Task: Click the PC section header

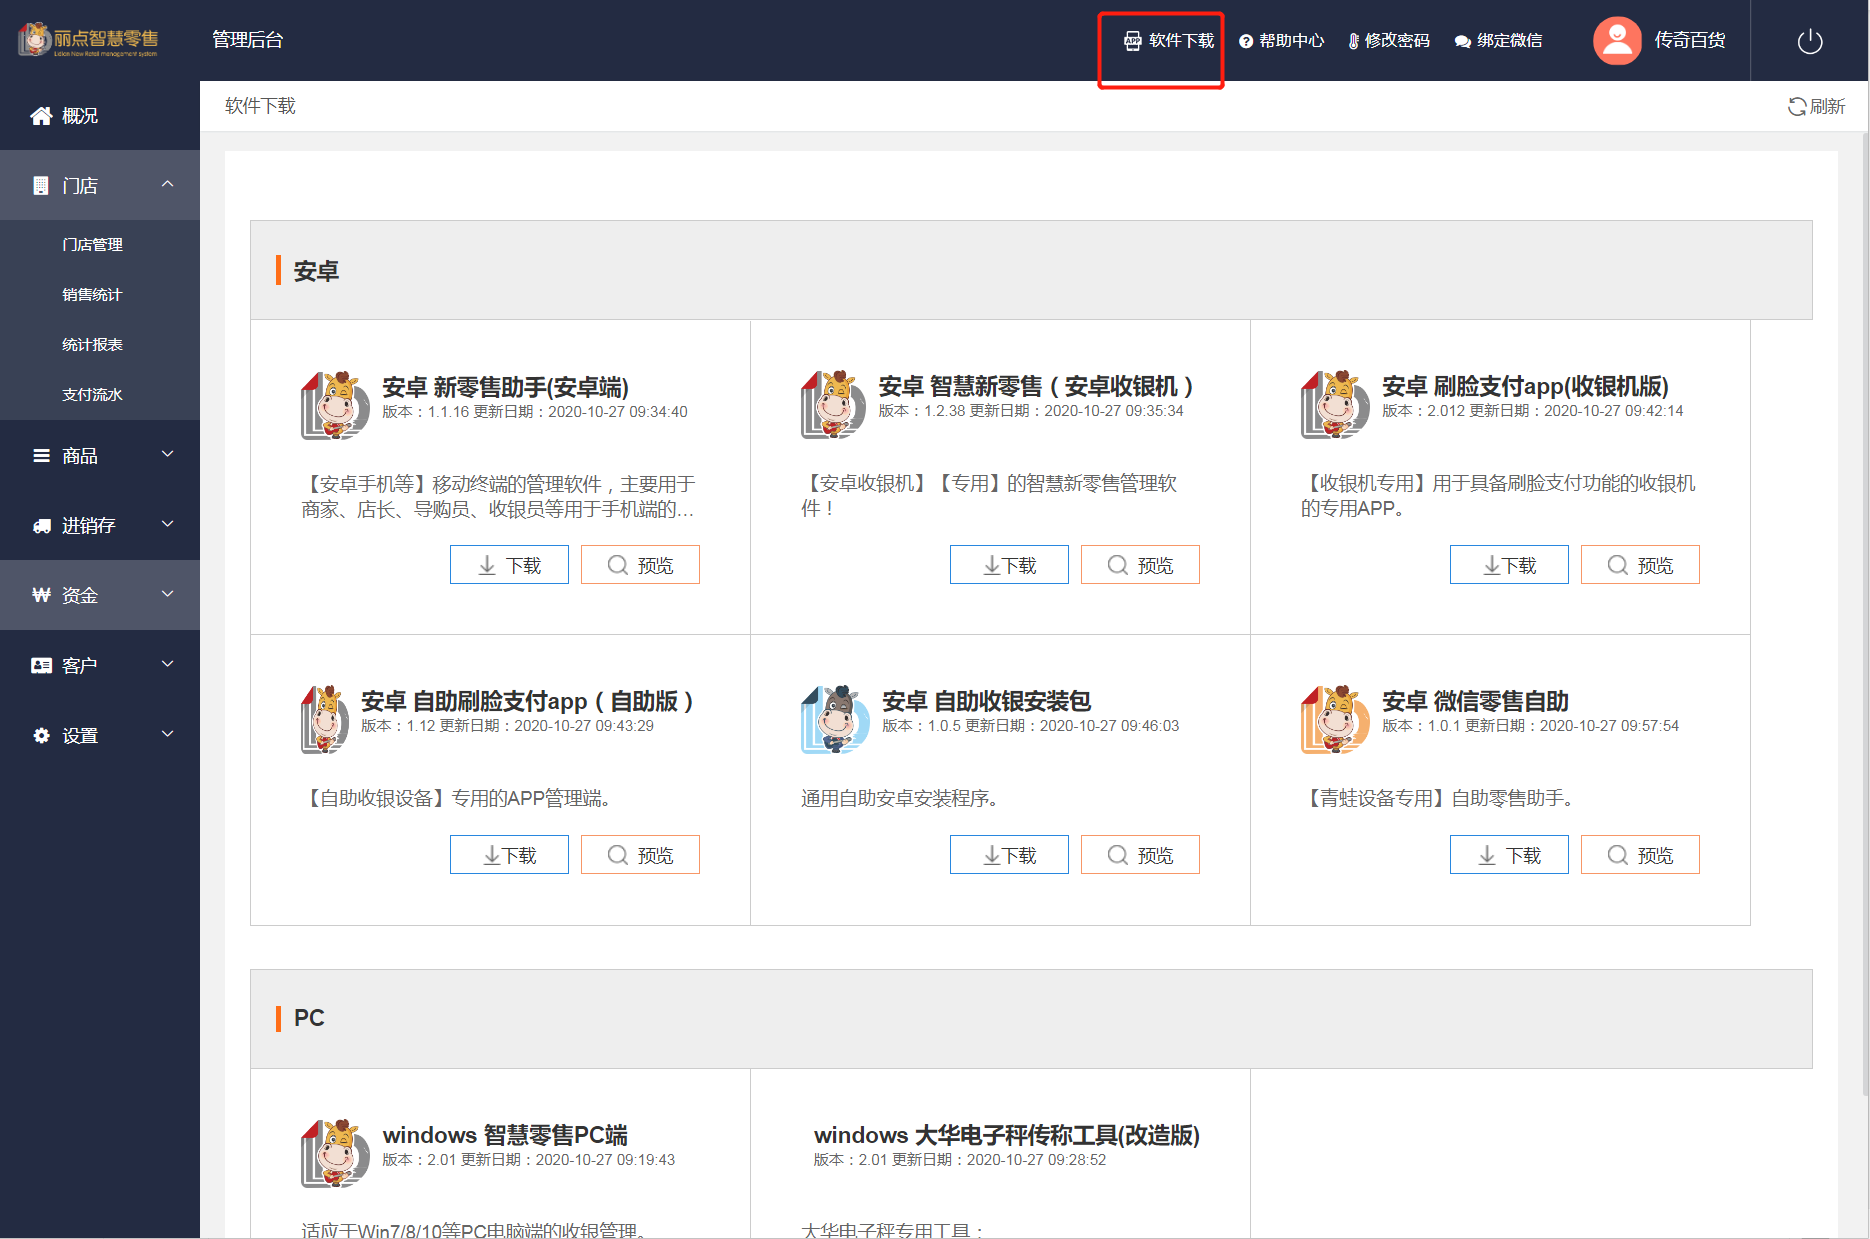Action: [1031, 1018]
